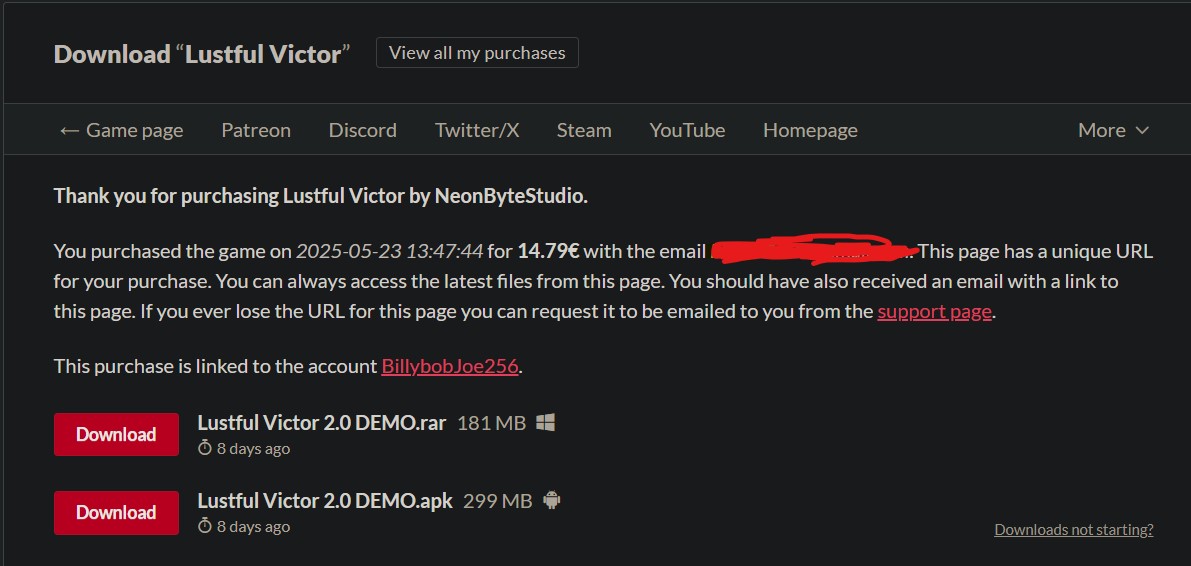This screenshot has width=1191, height=566.
Task: Visit the YouTube navigation link
Action: click(687, 130)
